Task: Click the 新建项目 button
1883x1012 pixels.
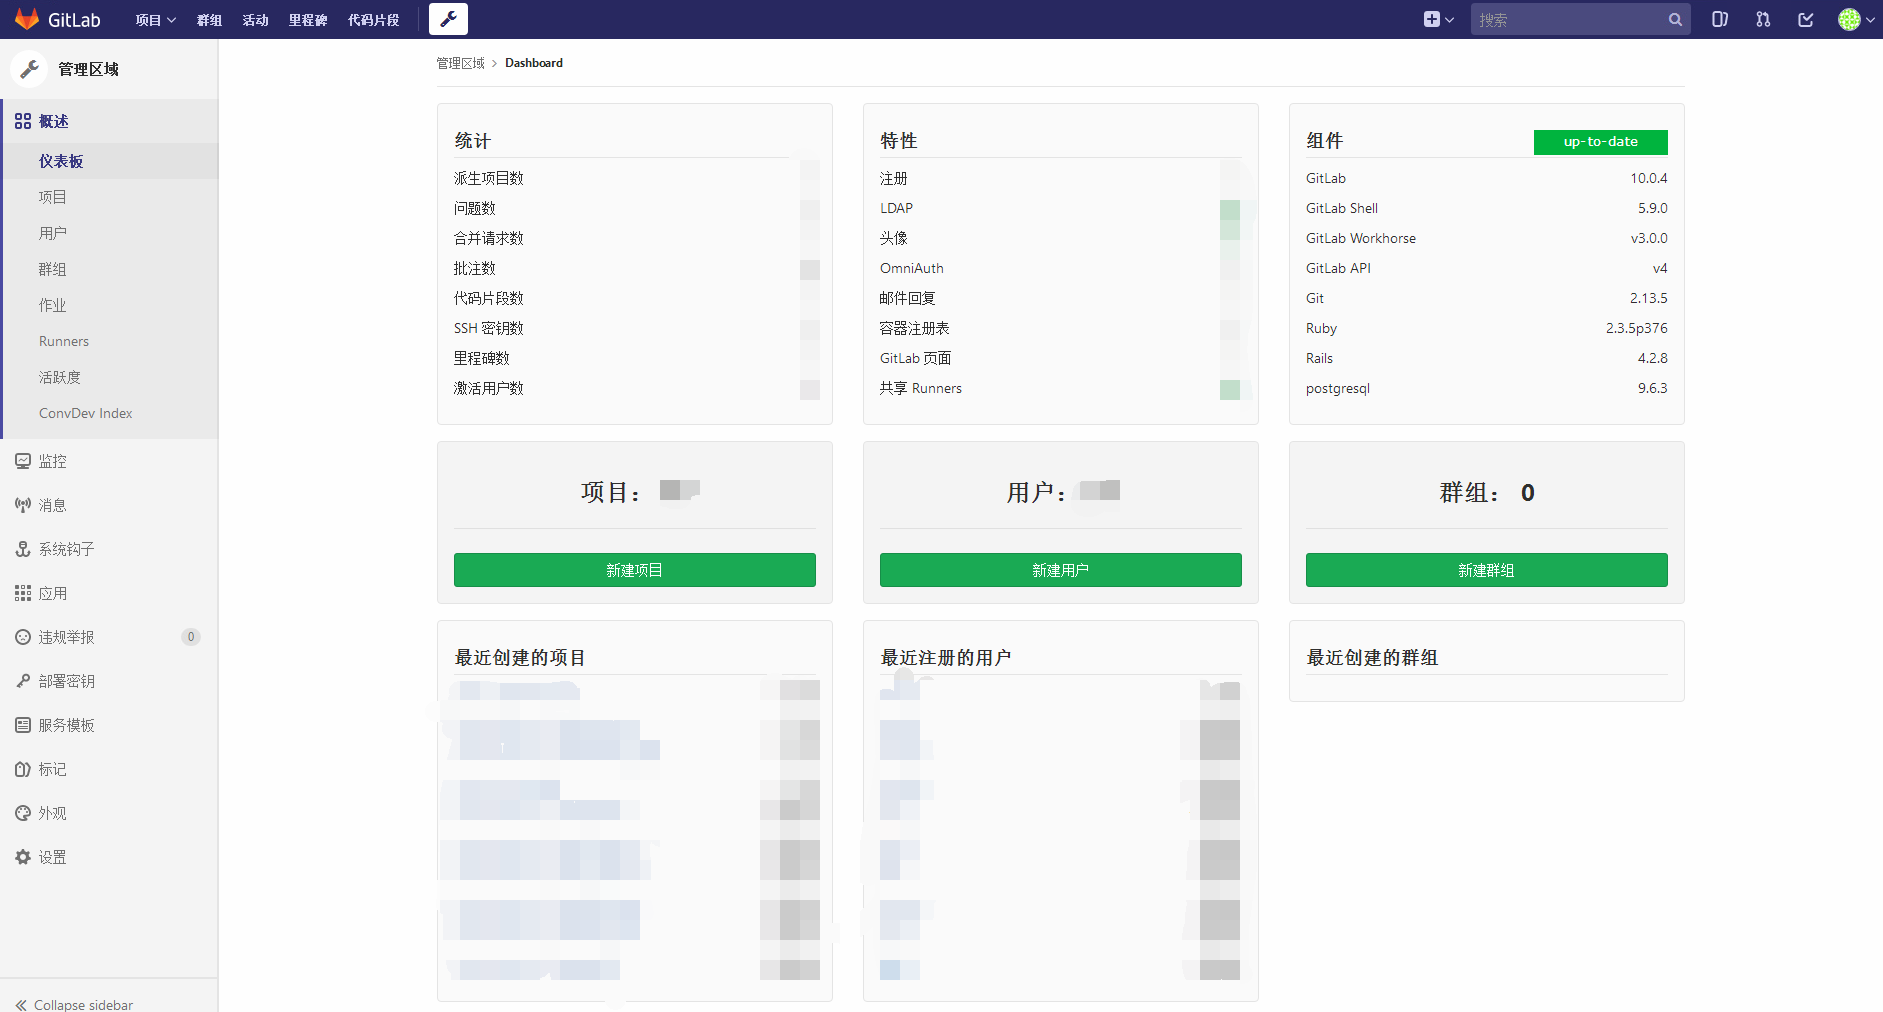Action: click(x=635, y=570)
